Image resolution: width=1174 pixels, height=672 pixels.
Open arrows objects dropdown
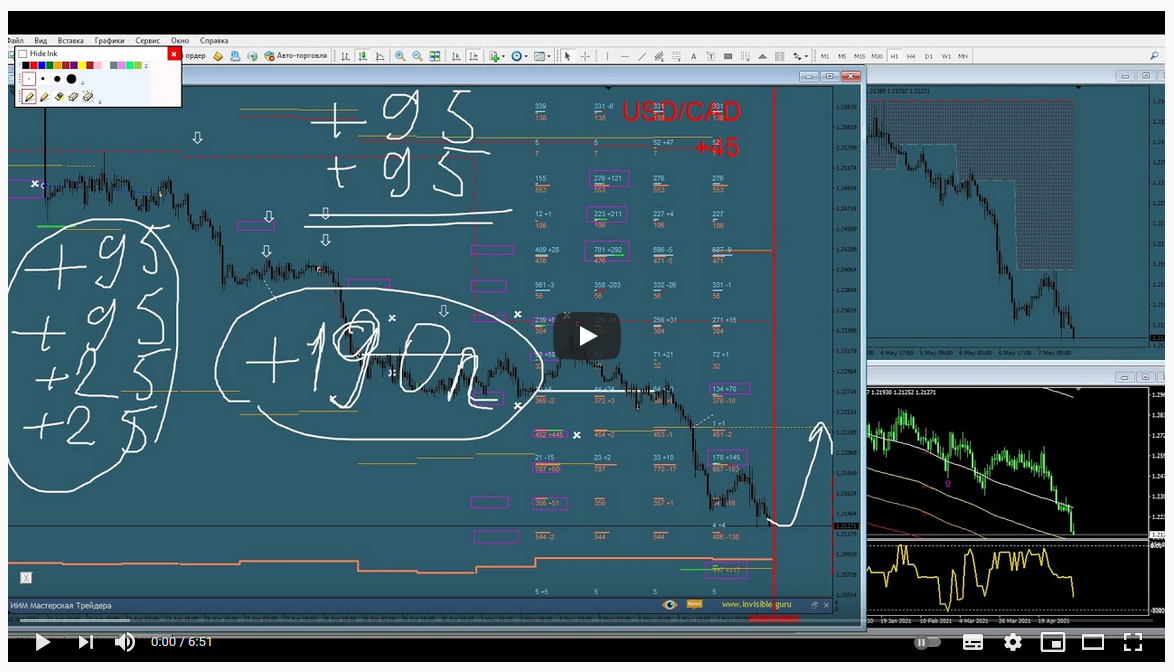[x=800, y=56]
